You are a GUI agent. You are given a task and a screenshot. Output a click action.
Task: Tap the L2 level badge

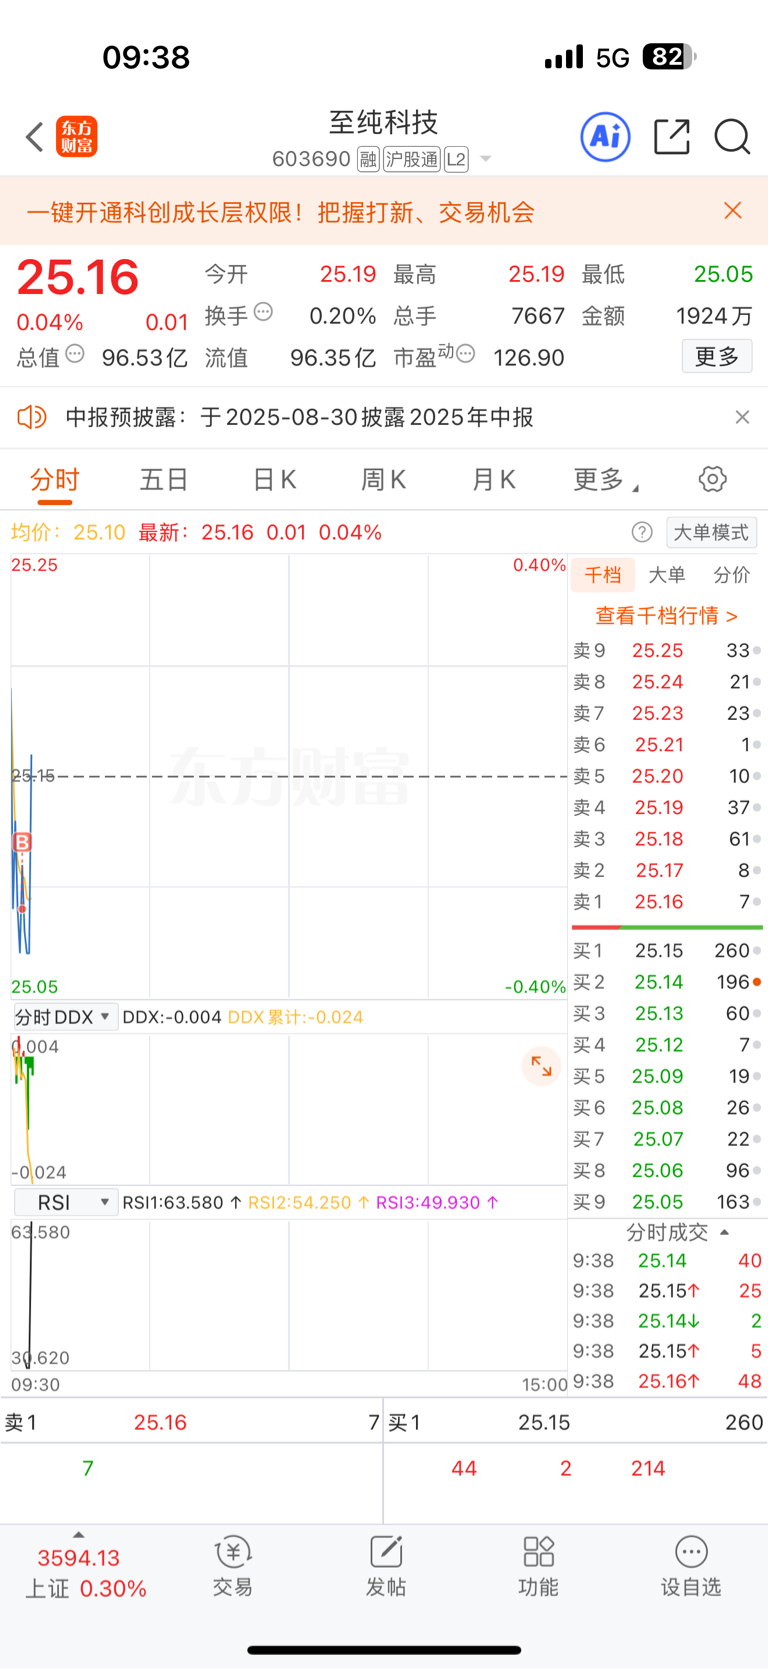tap(456, 159)
